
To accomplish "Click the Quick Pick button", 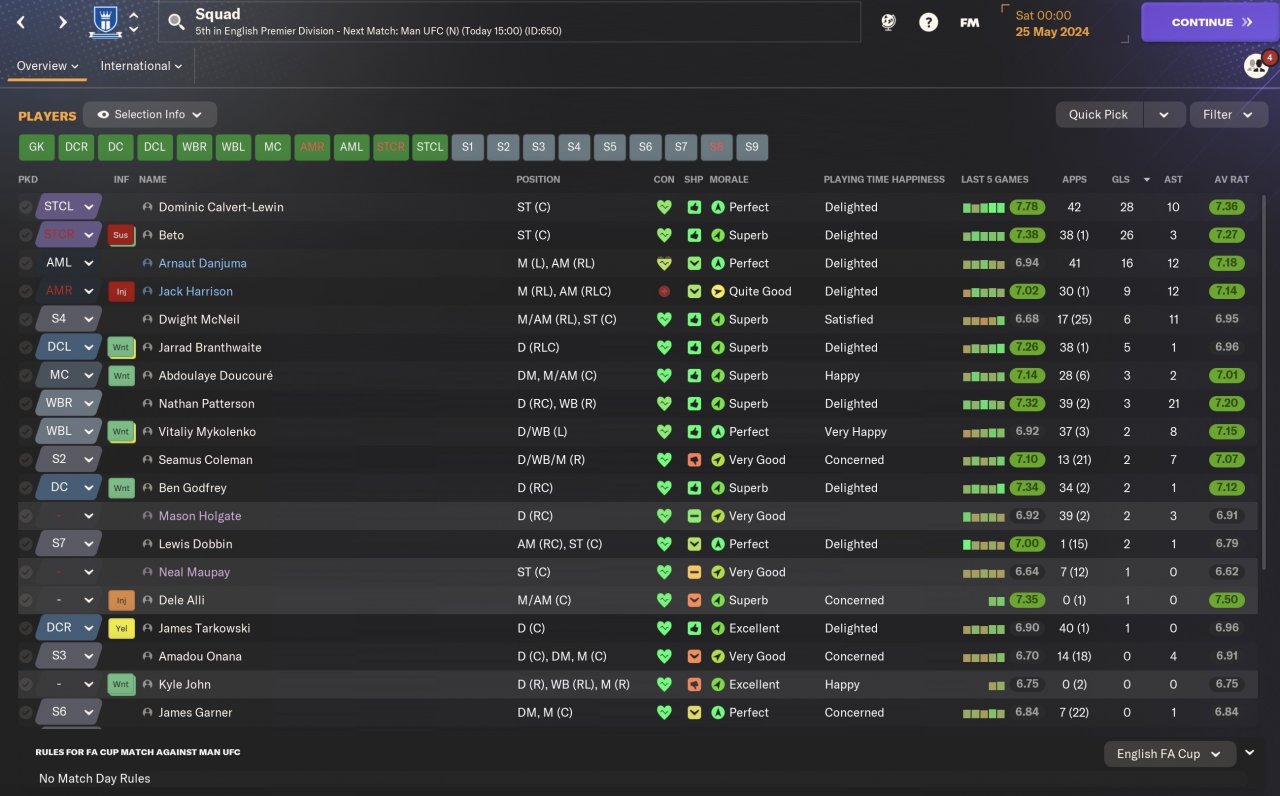I will coord(1099,115).
